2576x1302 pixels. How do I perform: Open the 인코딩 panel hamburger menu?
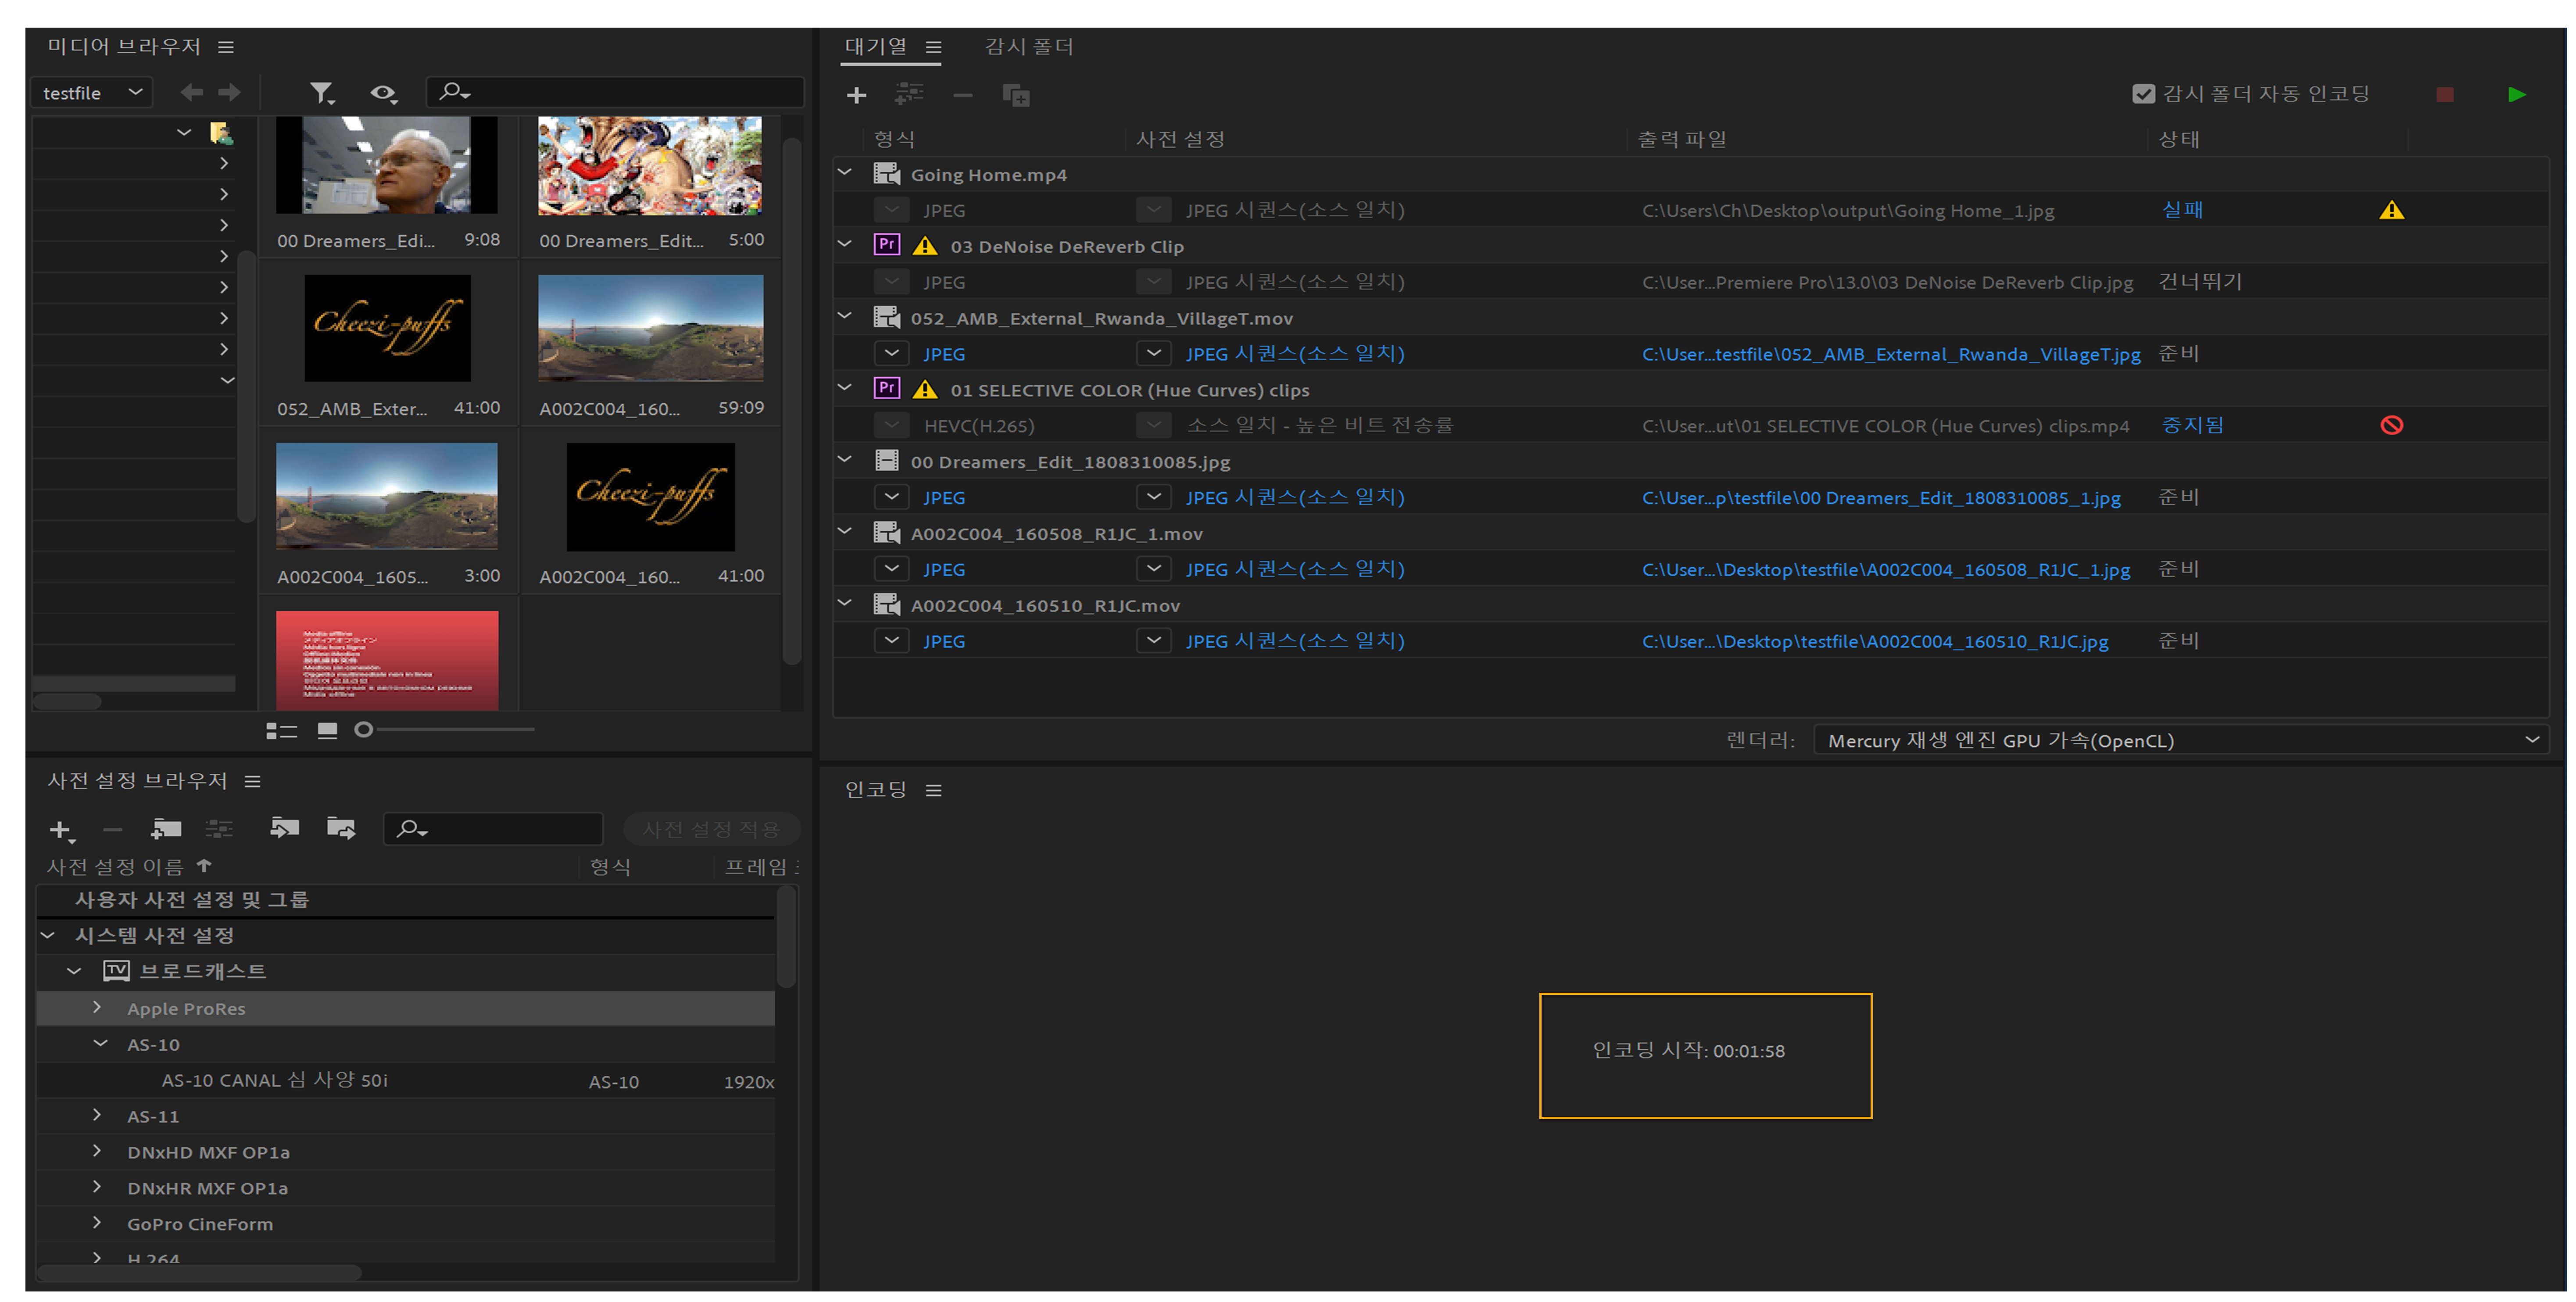pyautogui.click(x=933, y=790)
